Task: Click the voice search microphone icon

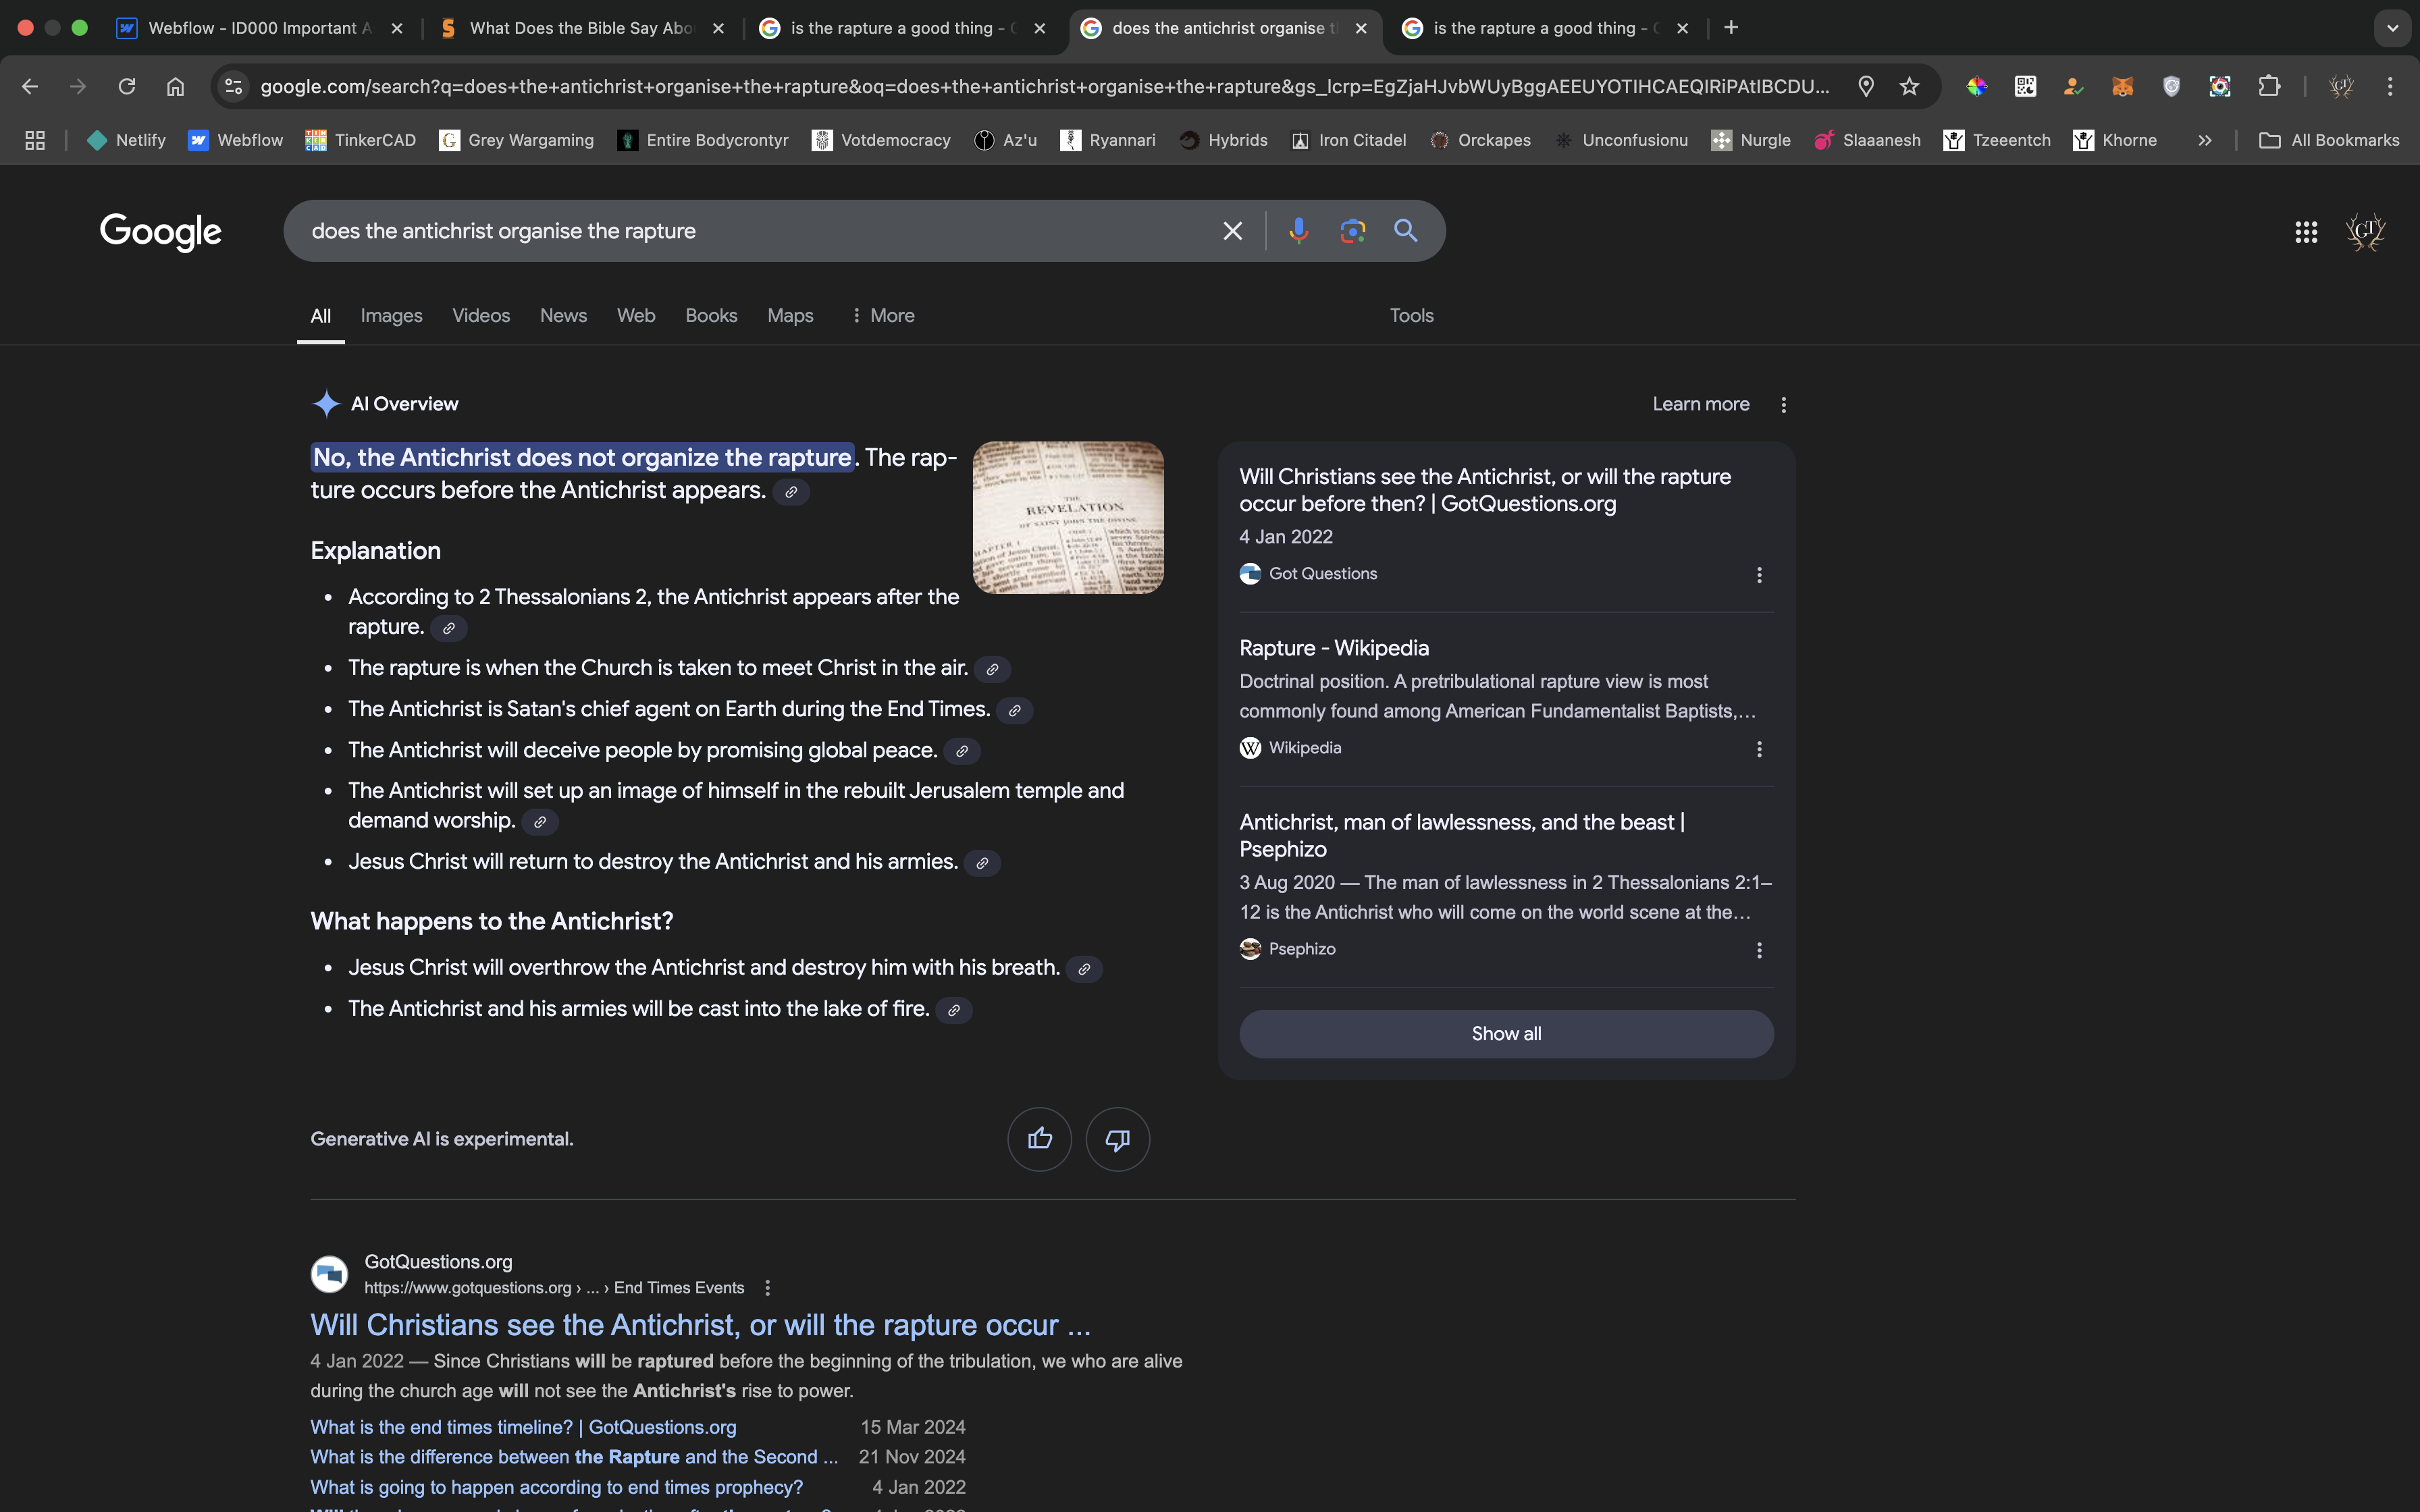Action: 1298,231
